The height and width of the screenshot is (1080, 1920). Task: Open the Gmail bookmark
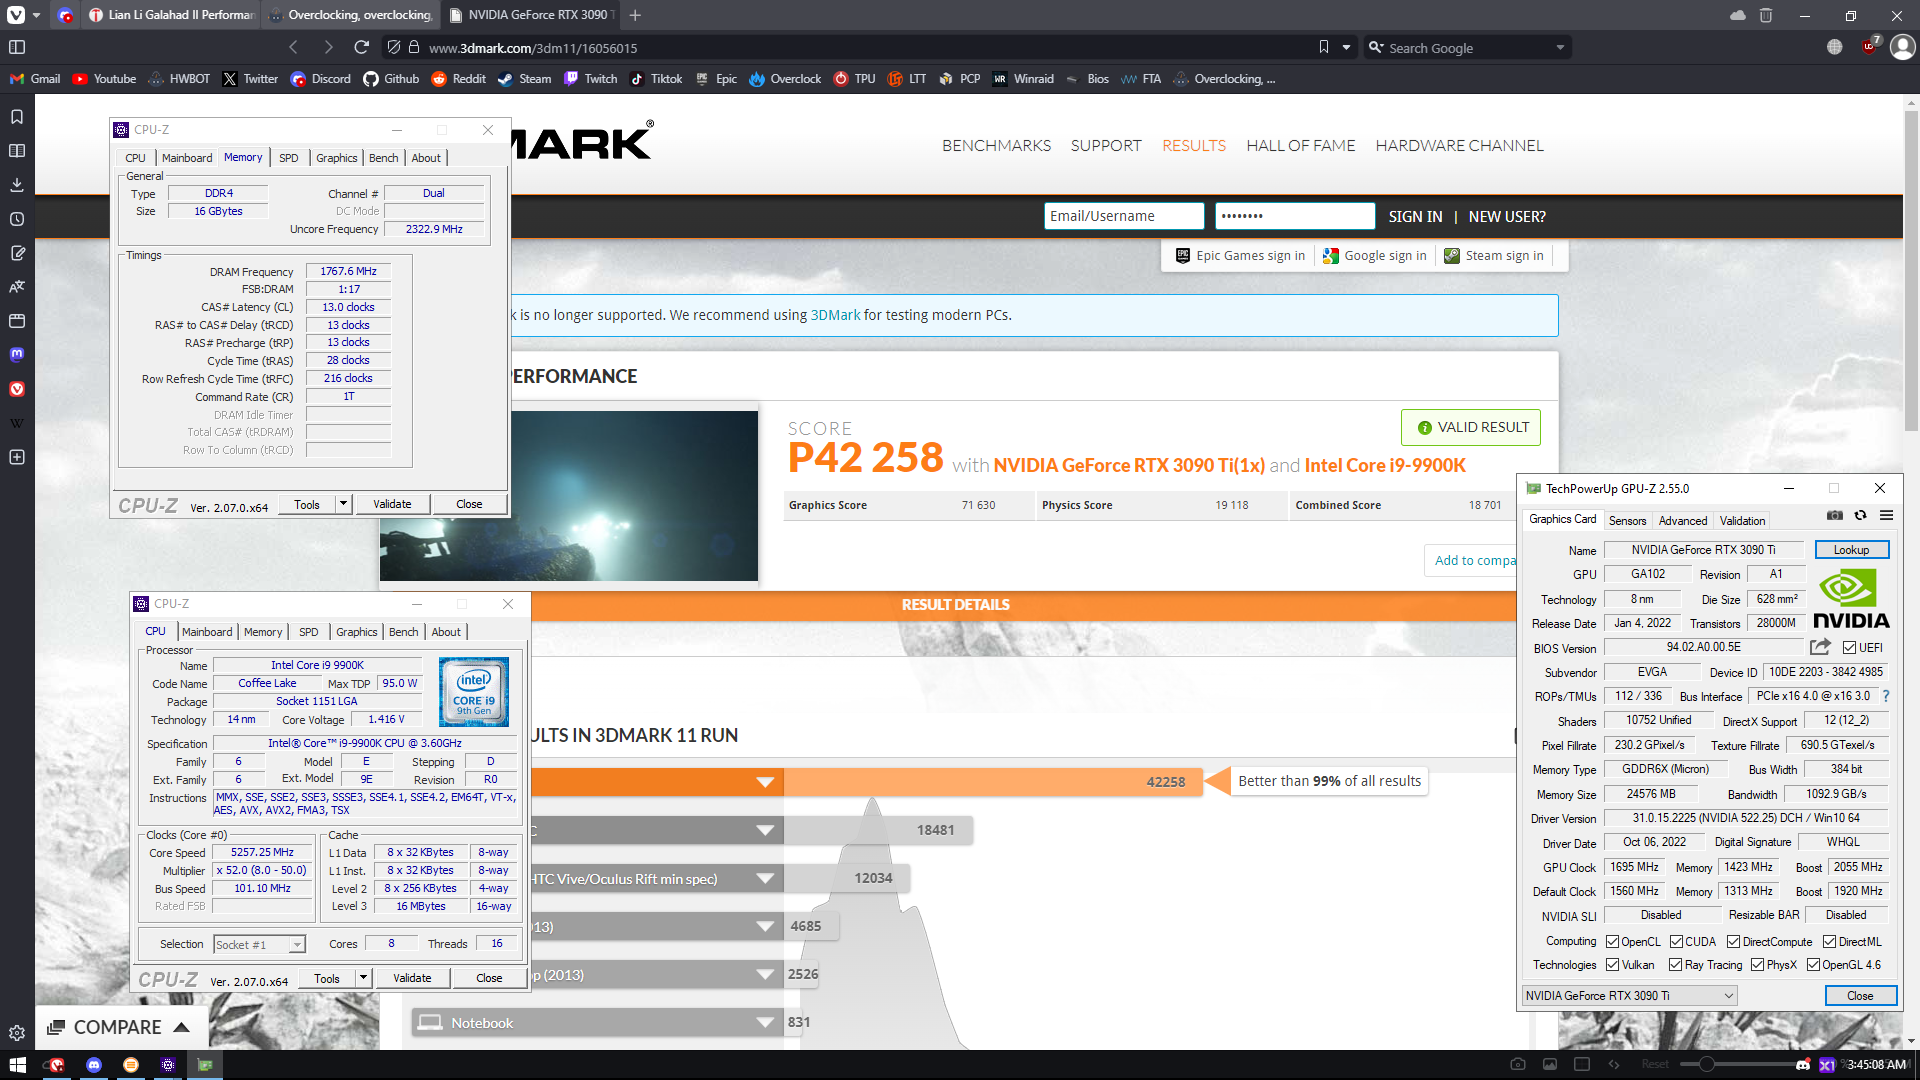point(35,79)
